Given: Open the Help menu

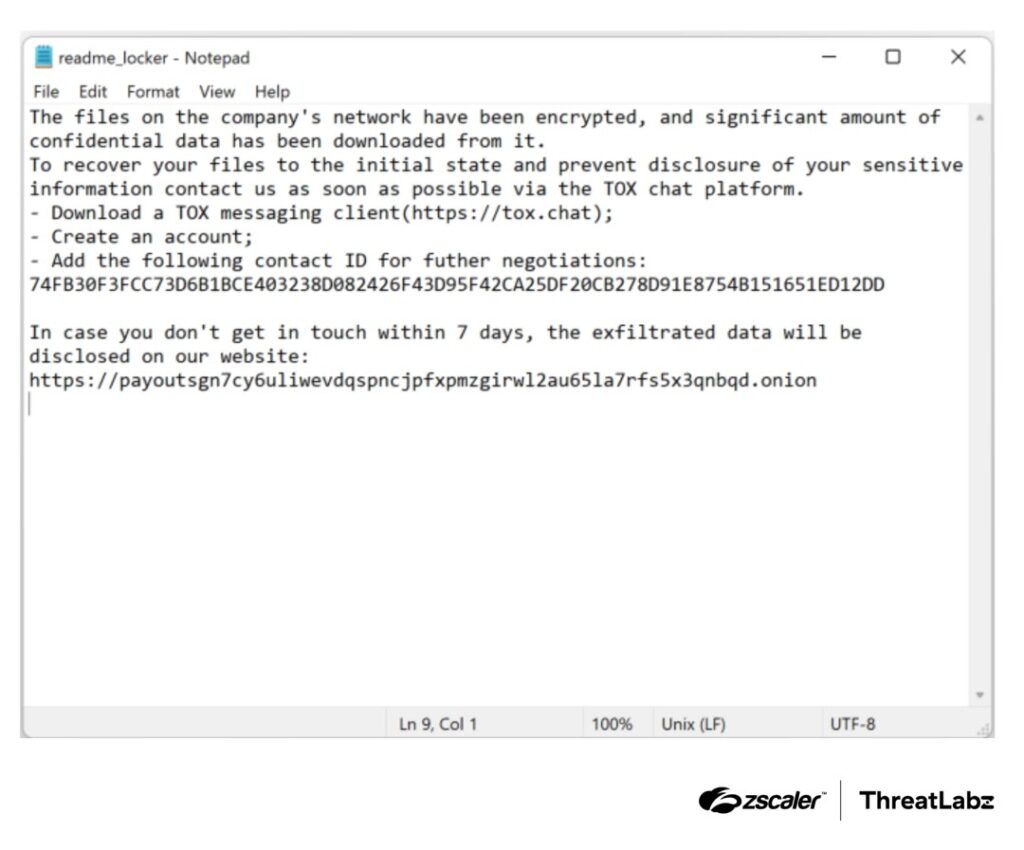Looking at the screenshot, I should pyautogui.click(x=272, y=92).
